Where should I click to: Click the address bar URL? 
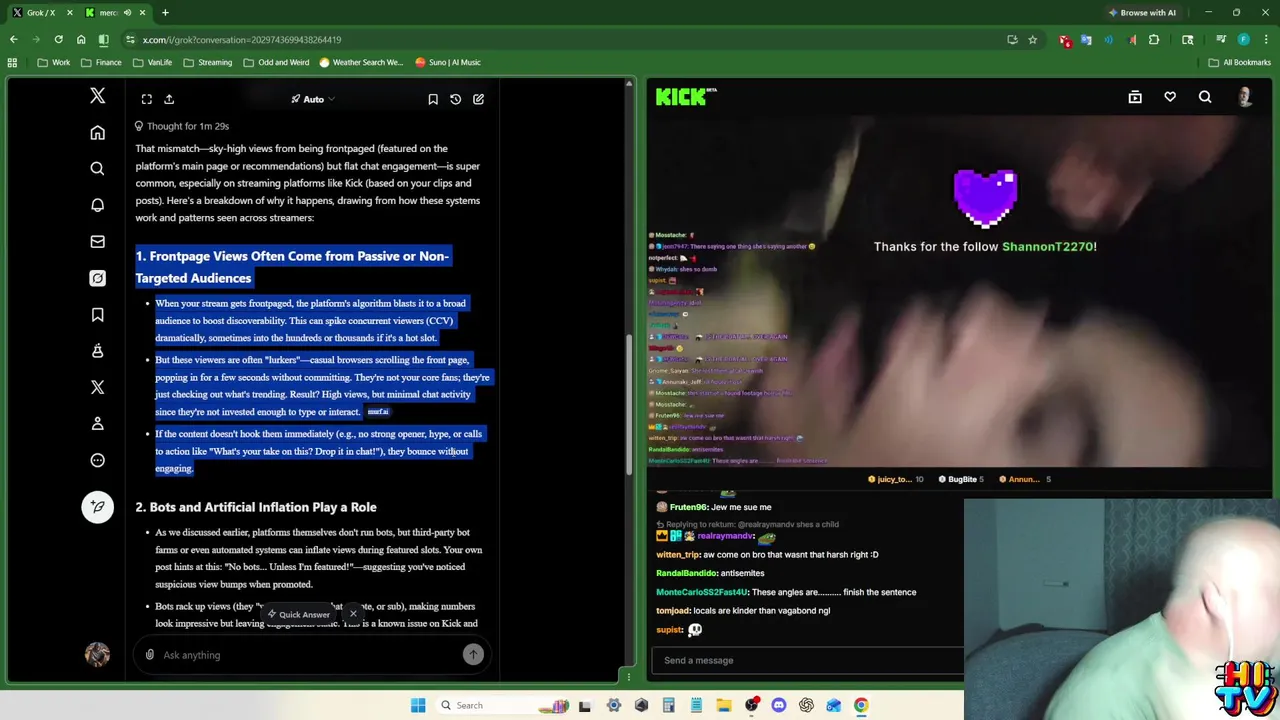242,40
